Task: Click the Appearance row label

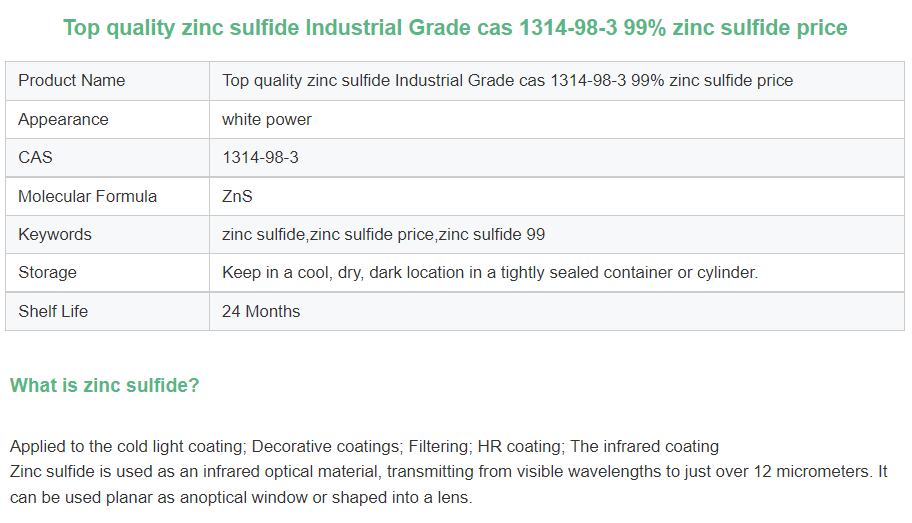Action: pos(63,119)
